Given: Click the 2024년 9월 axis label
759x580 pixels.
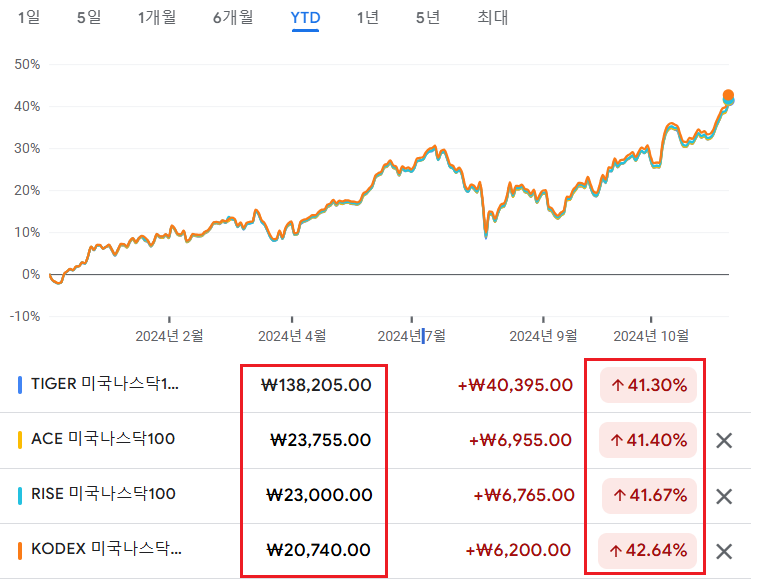Looking at the screenshot, I should point(543,336).
